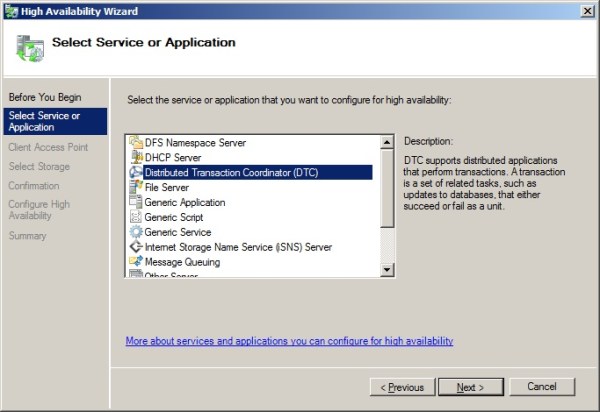Click the DFS Namespace Server icon
This screenshot has width=600, height=412.
point(136,143)
